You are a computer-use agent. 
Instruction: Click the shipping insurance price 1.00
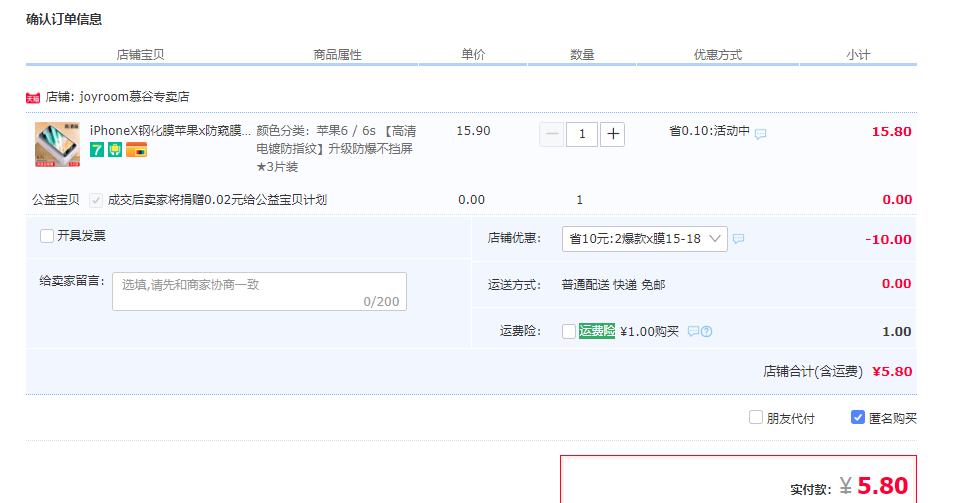[x=897, y=331]
